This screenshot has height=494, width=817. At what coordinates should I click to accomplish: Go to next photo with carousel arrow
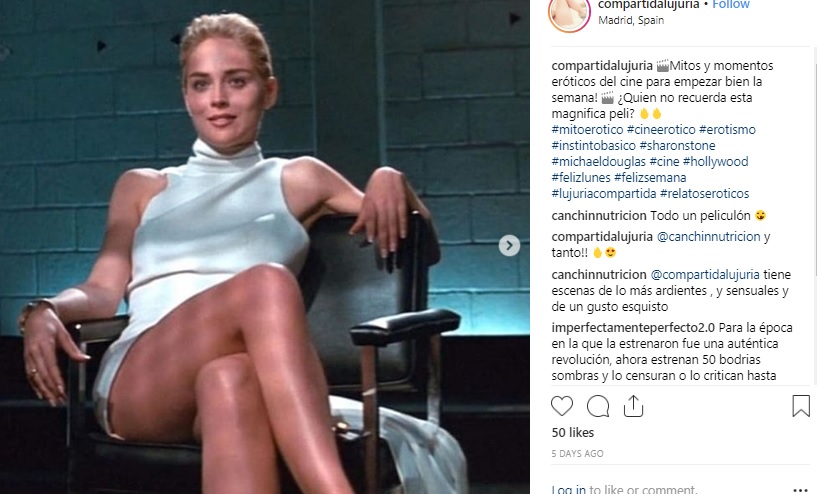[x=509, y=245]
